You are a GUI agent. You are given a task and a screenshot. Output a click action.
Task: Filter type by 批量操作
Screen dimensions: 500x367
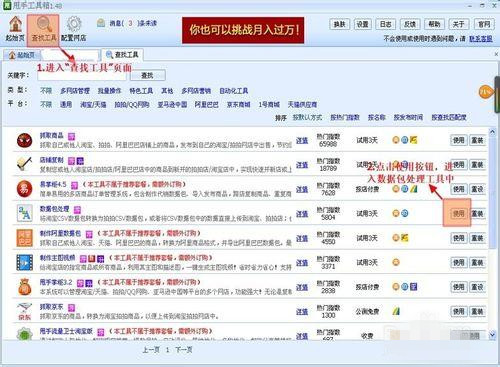pyautogui.click(x=109, y=91)
